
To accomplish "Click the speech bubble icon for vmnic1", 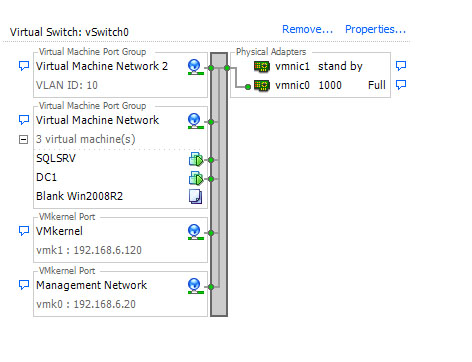I will [x=401, y=66].
